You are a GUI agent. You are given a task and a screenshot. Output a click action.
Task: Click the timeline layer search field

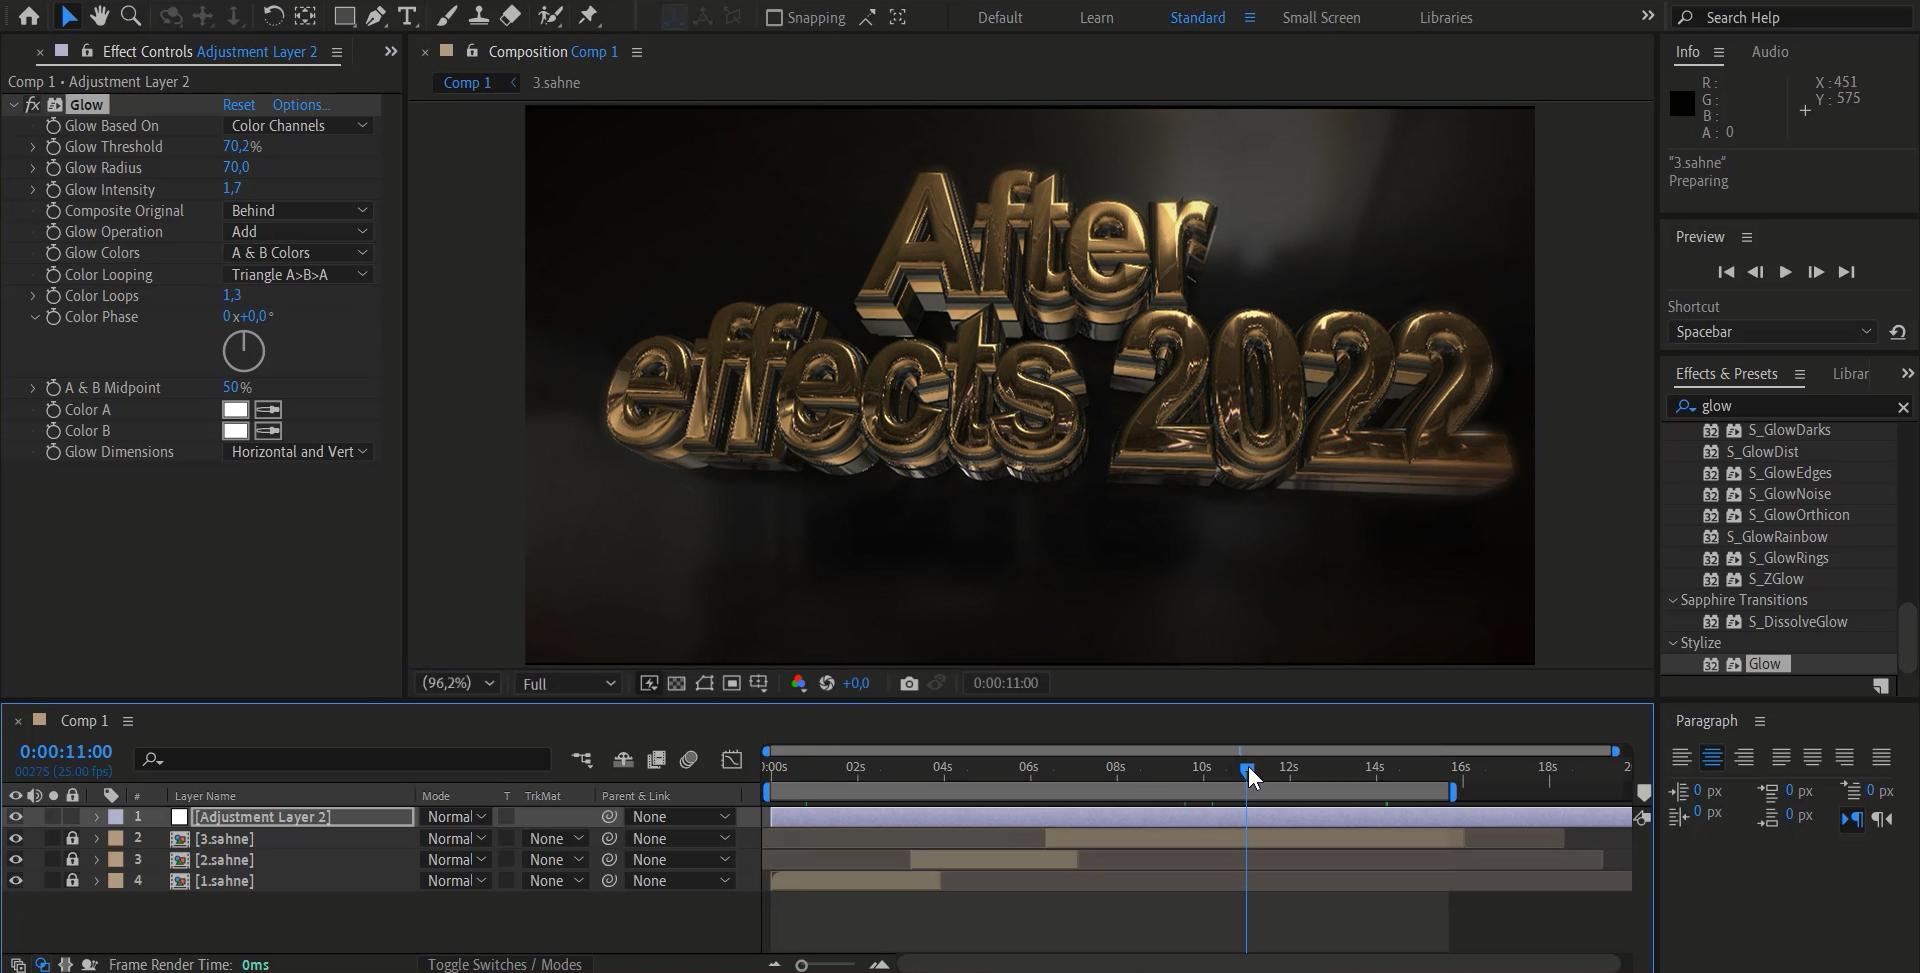click(343, 760)
